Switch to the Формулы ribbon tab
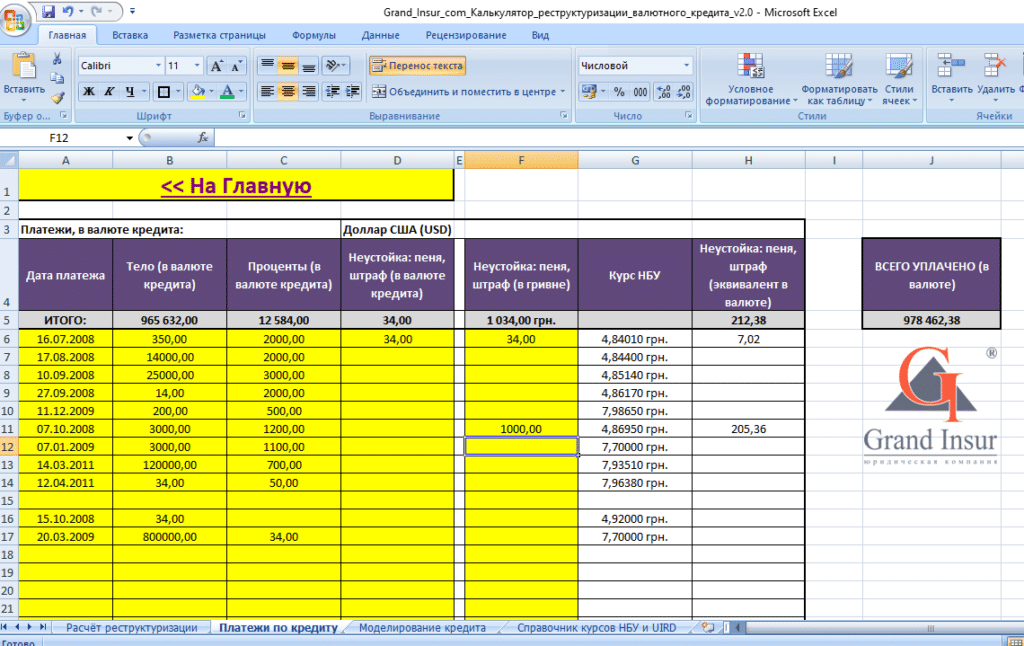The height and width of the screenshot is (646, 1024). (x=313, y=35)
